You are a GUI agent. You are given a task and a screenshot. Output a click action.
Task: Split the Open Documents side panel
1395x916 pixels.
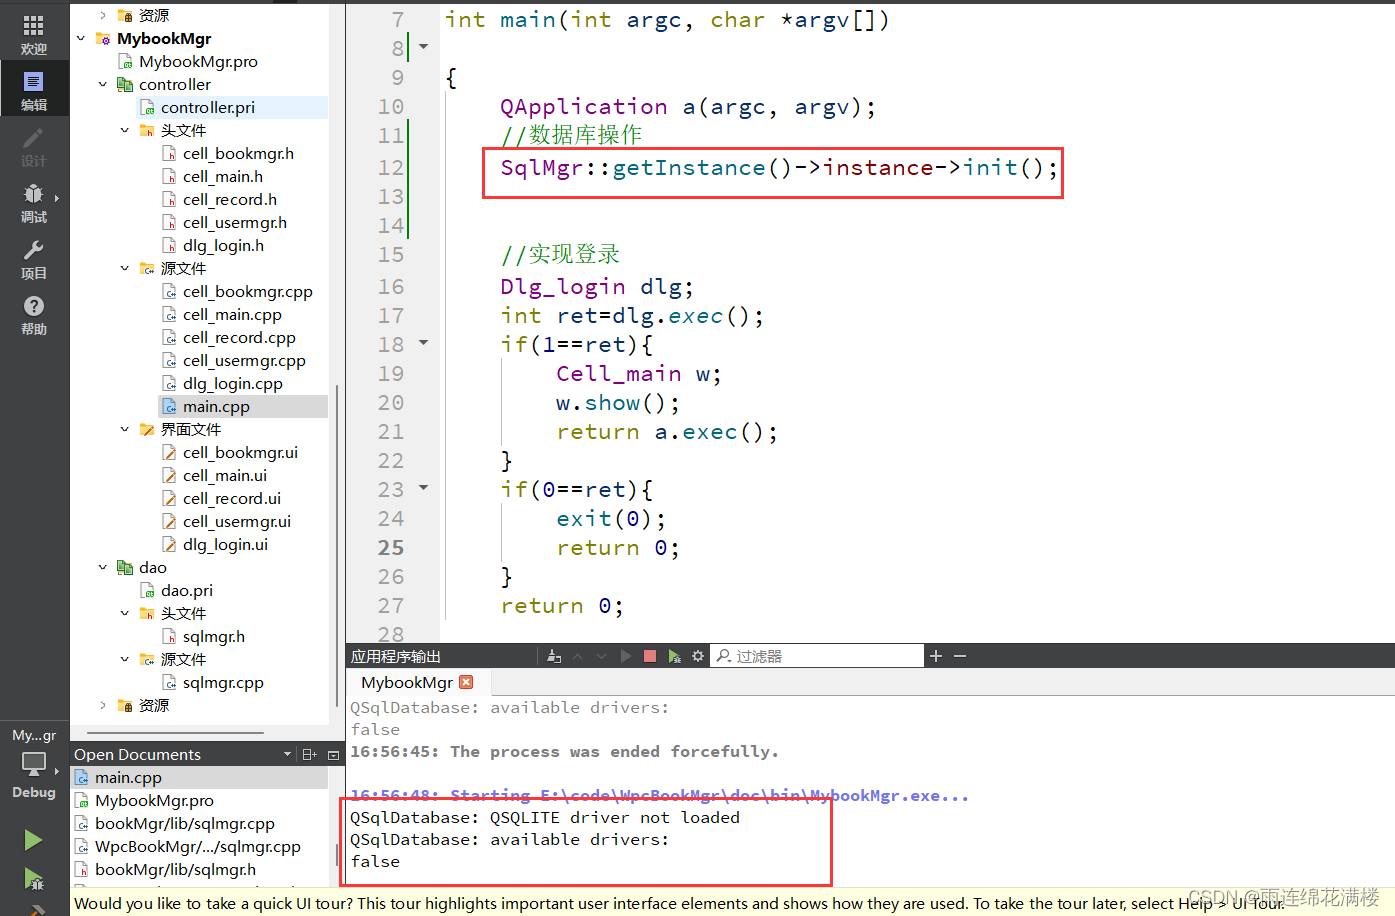coord(310,755)
